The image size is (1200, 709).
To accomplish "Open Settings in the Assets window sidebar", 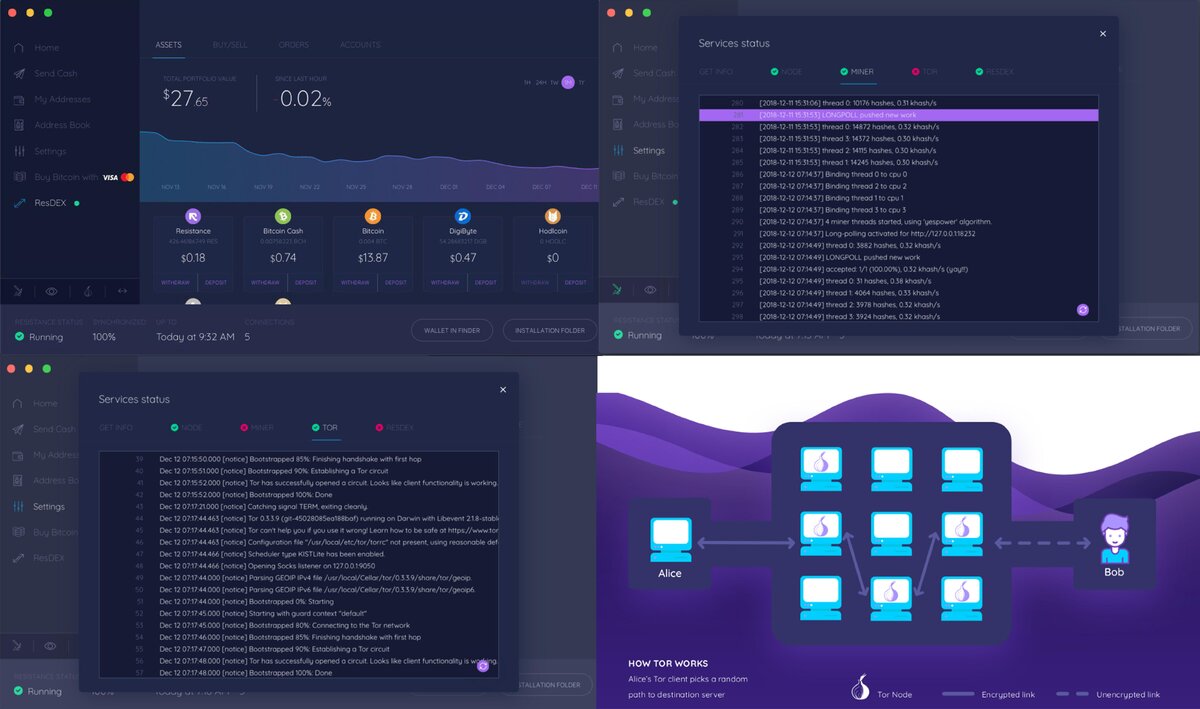I will pos(40,152).
